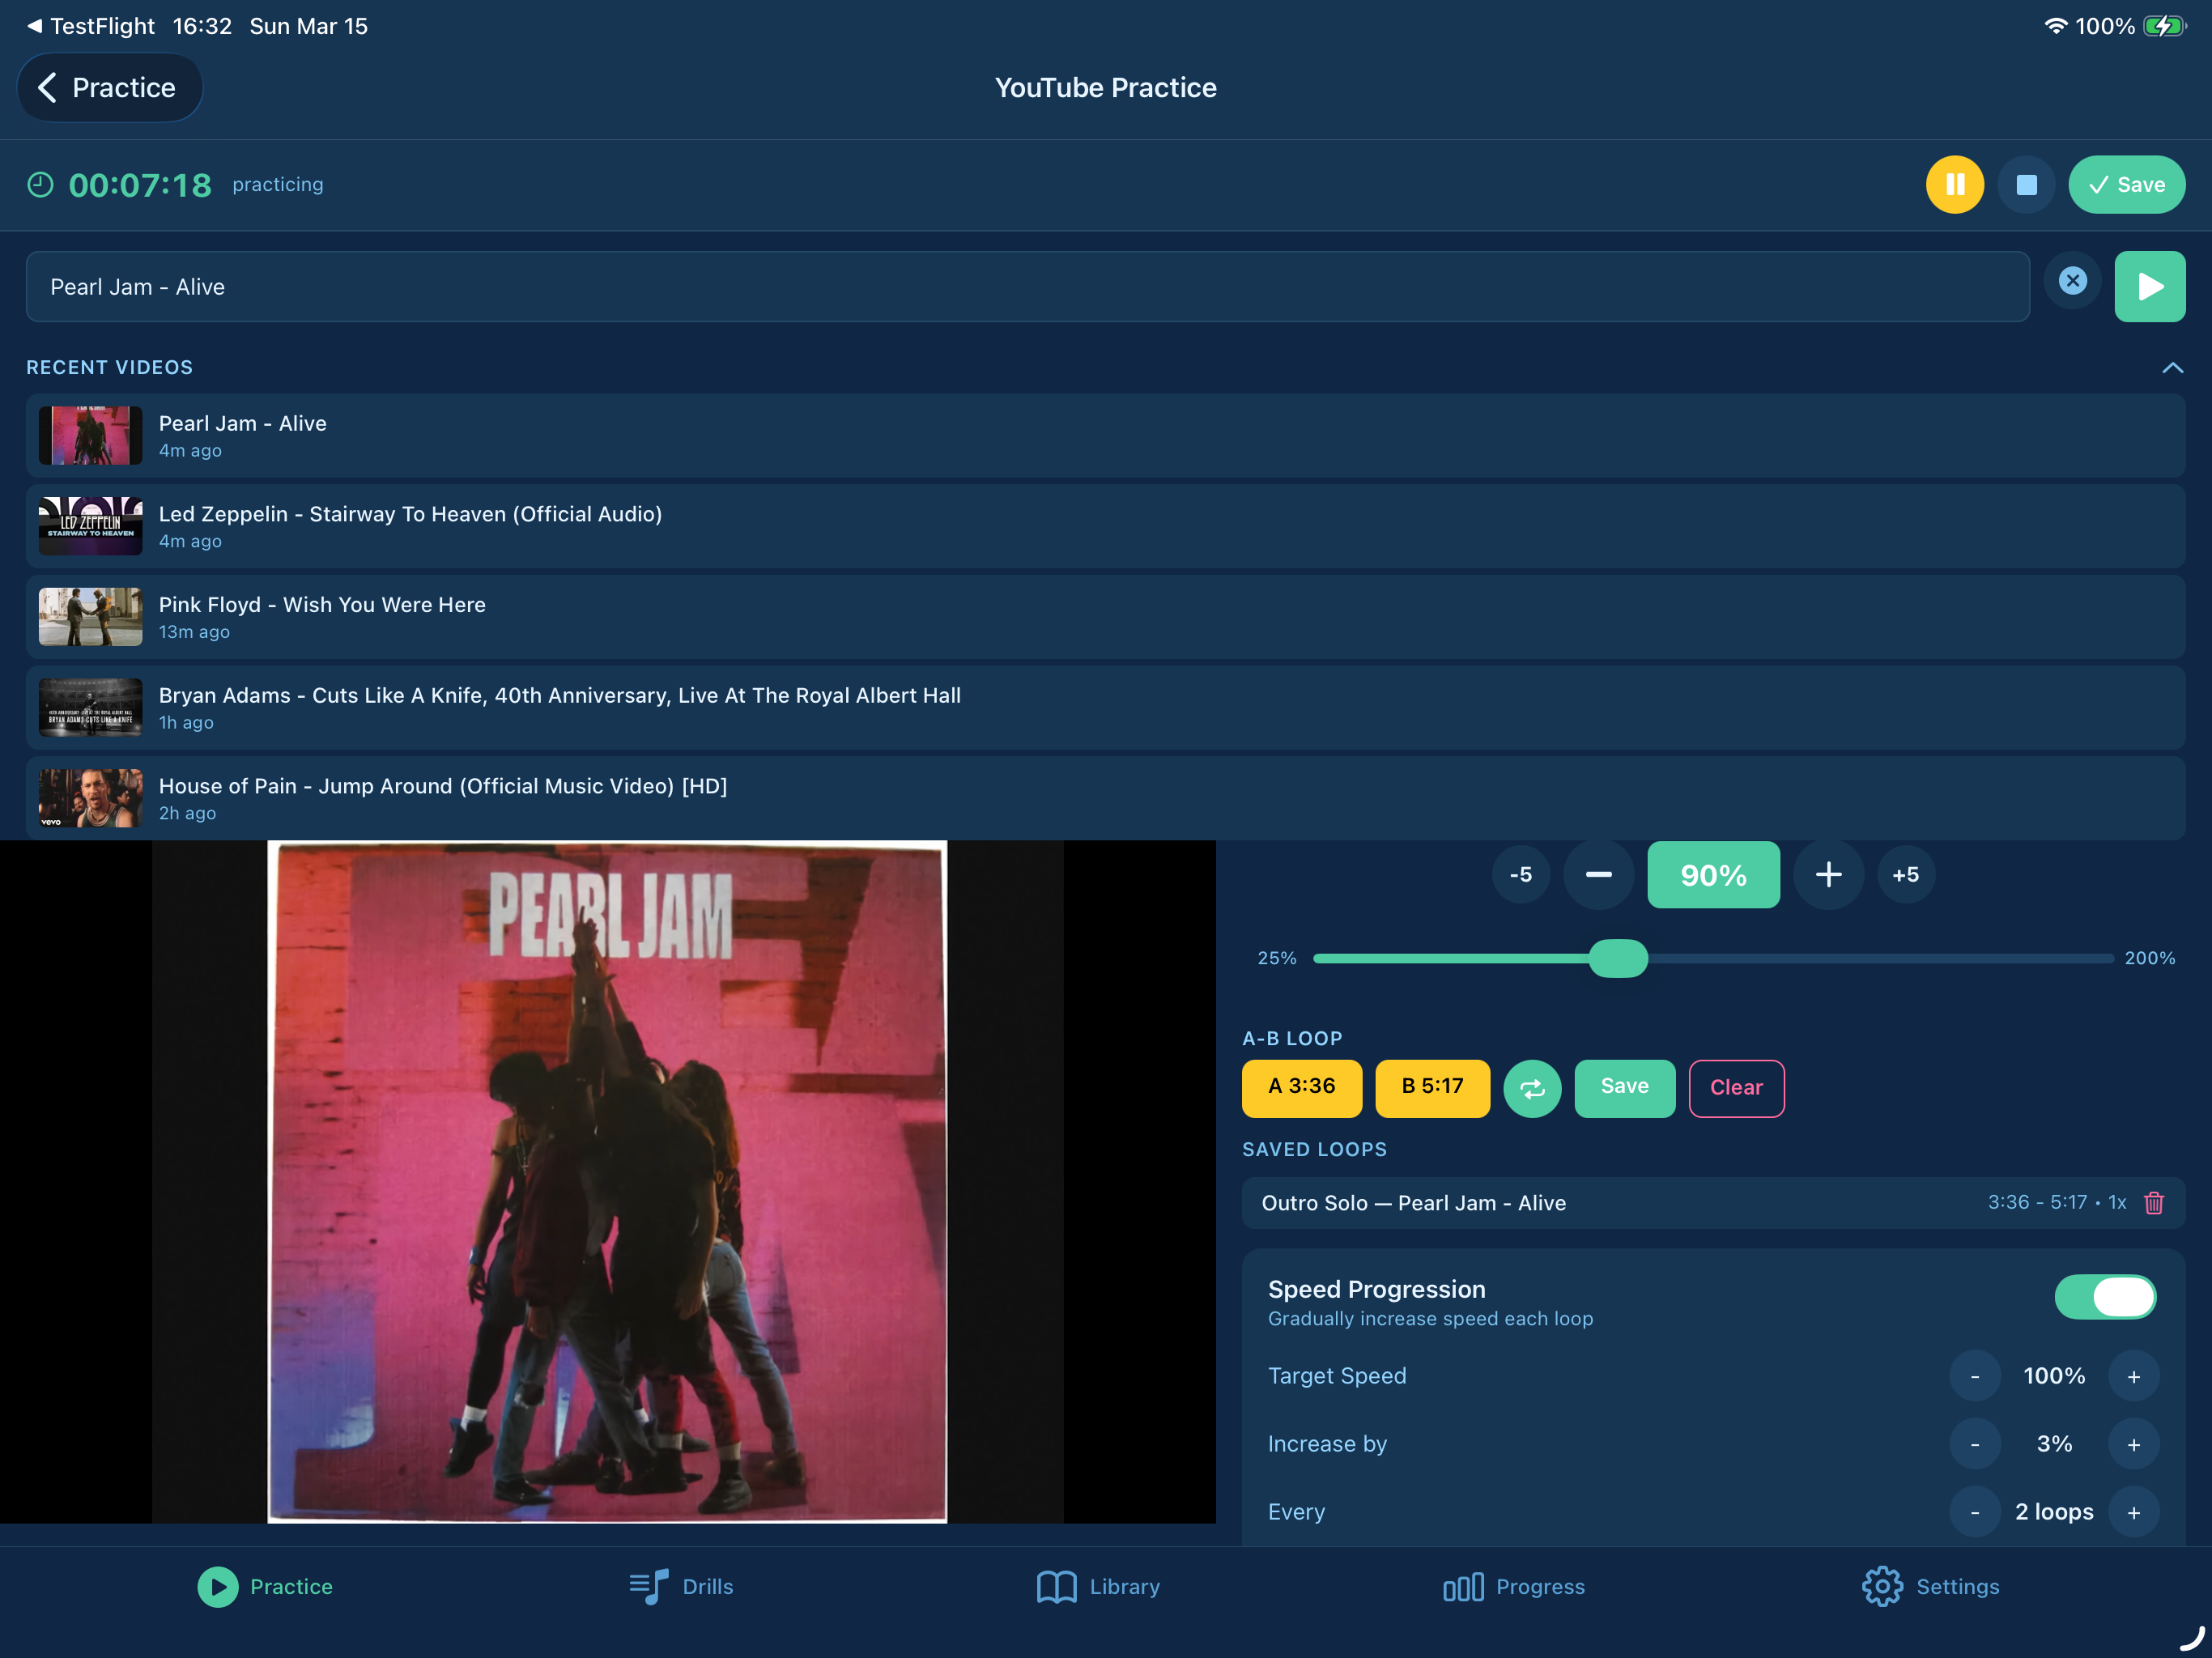
Task: Increase Target Speed value
Action: [2133, 1377]
